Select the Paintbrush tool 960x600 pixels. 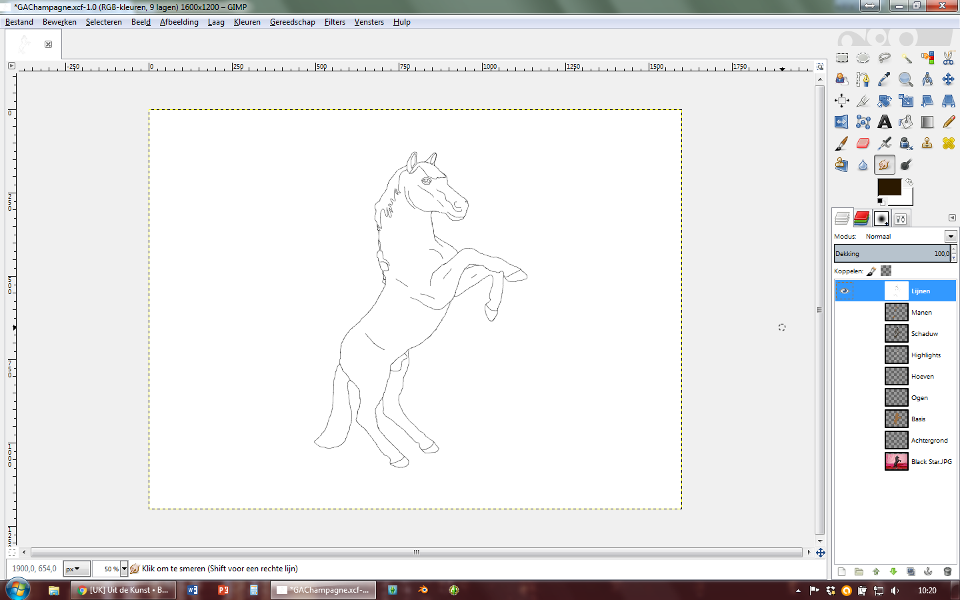point(842,143)
